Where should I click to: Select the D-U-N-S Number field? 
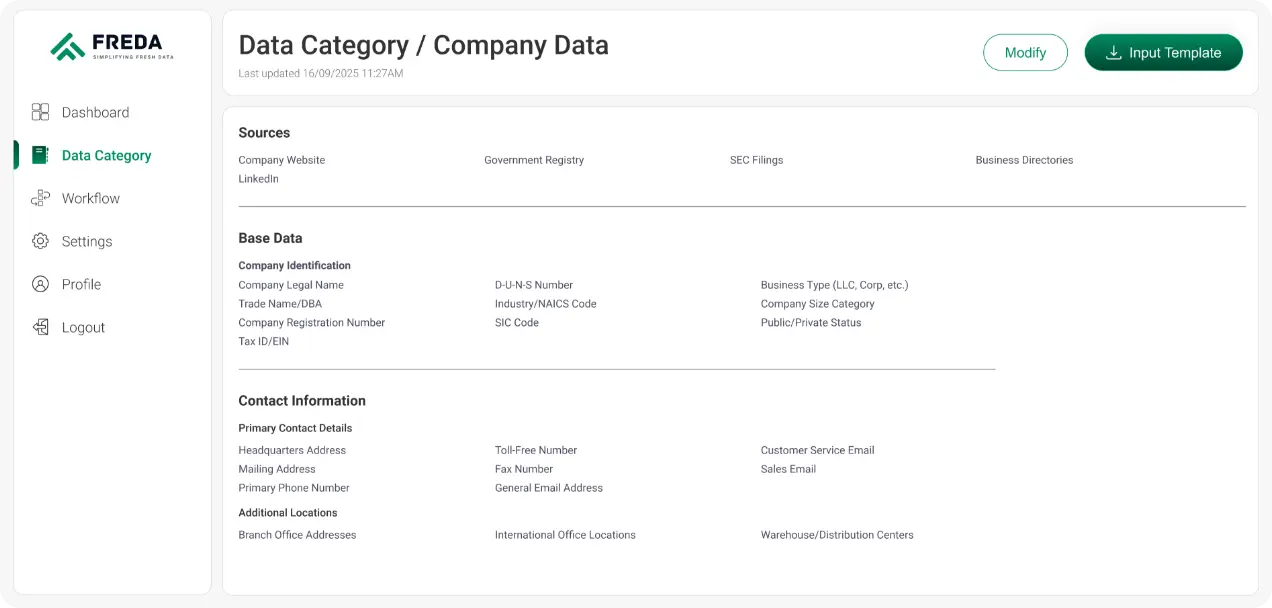(533, 285)
